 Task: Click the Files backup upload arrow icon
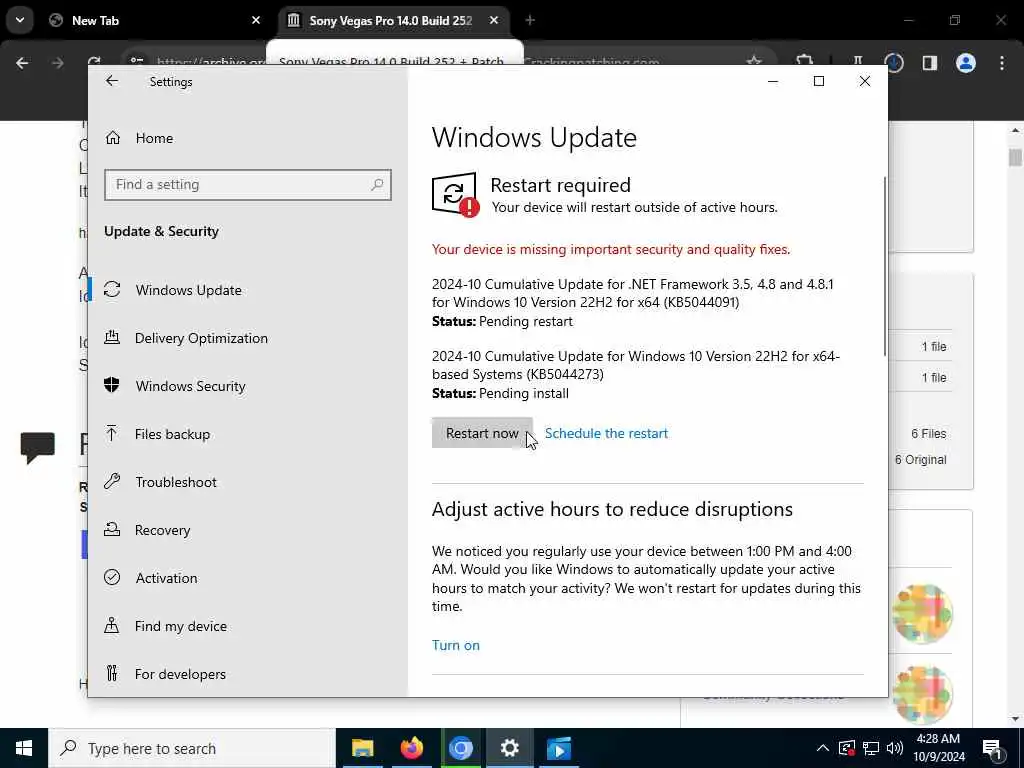pyautogui.click(x=112, y=433)
